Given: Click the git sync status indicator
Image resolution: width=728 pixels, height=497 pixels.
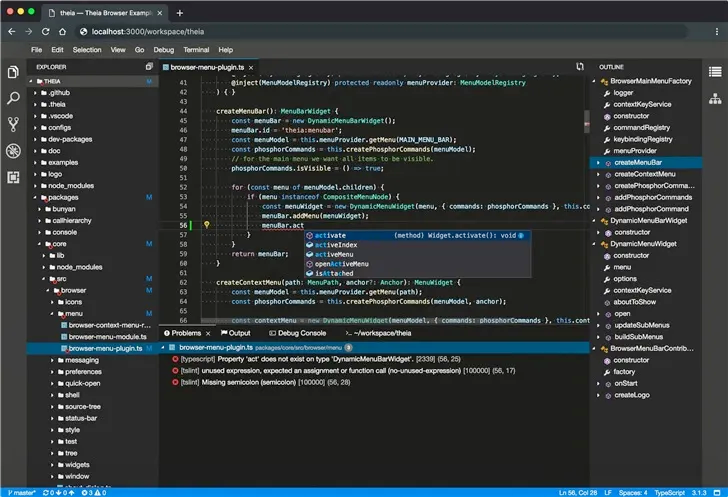Looking at the screenshot, I should click(x=58, y=492).
